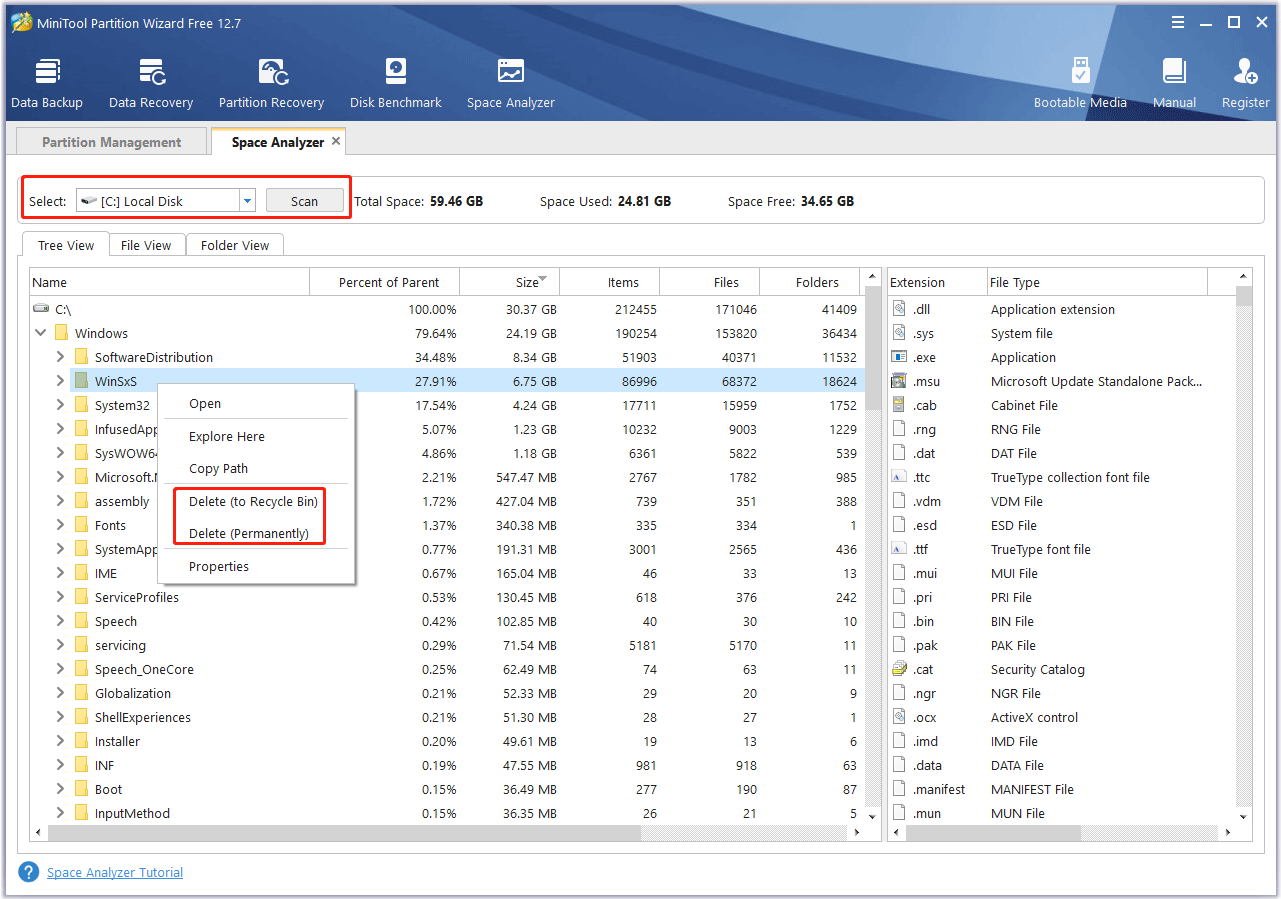Expand the SoftwareDistribution folder

pyautogui.click(x=60, y=357)
